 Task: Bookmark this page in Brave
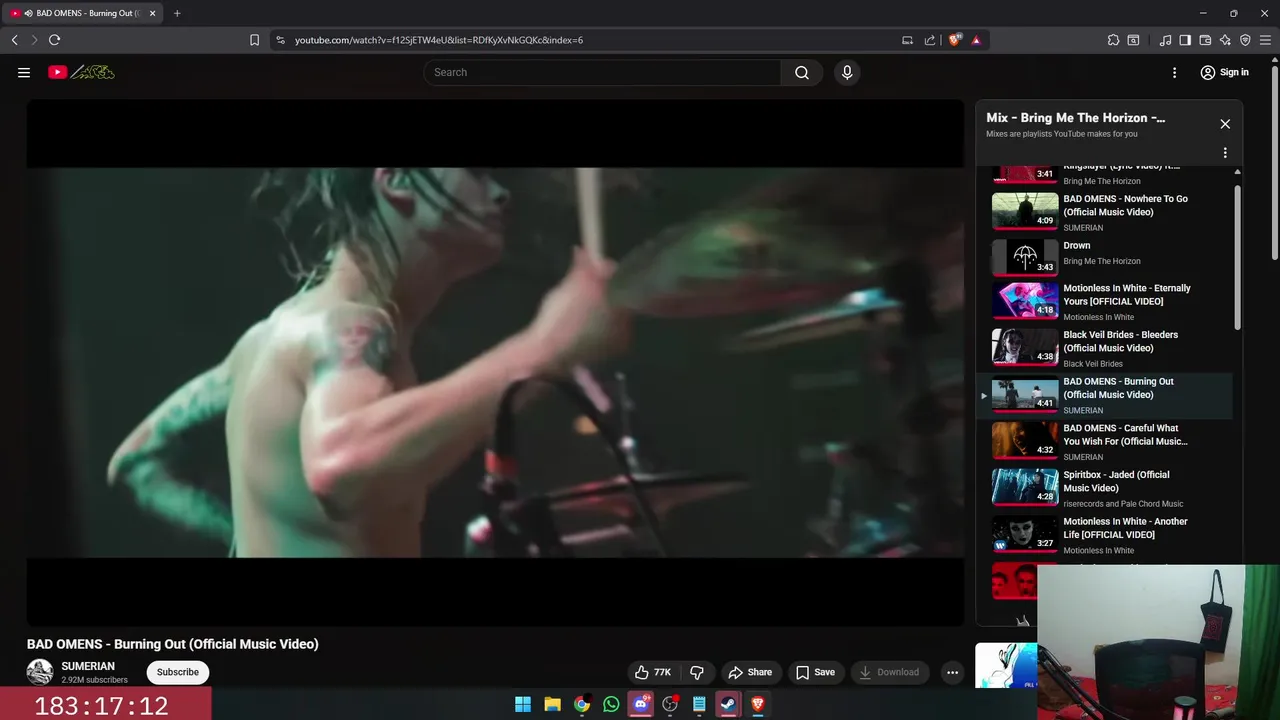254,40
